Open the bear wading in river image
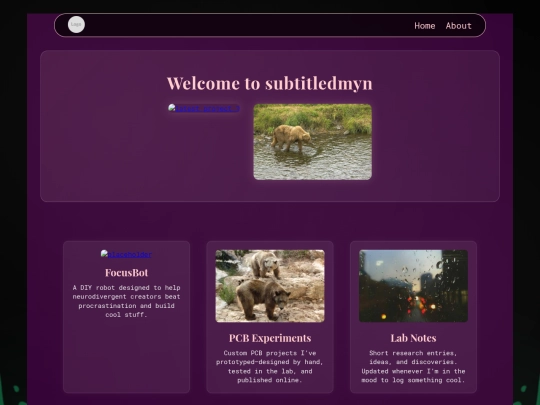This screenshot has width=540, height=405. point(312,142)
